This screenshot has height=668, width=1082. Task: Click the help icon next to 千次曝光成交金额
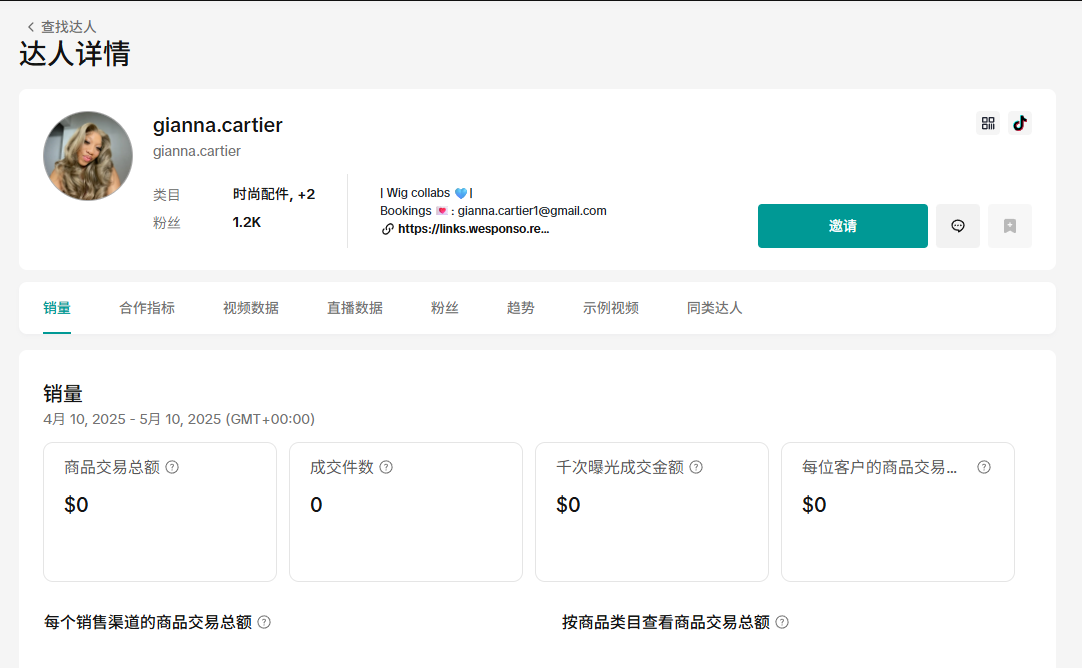tap(697, 466)
